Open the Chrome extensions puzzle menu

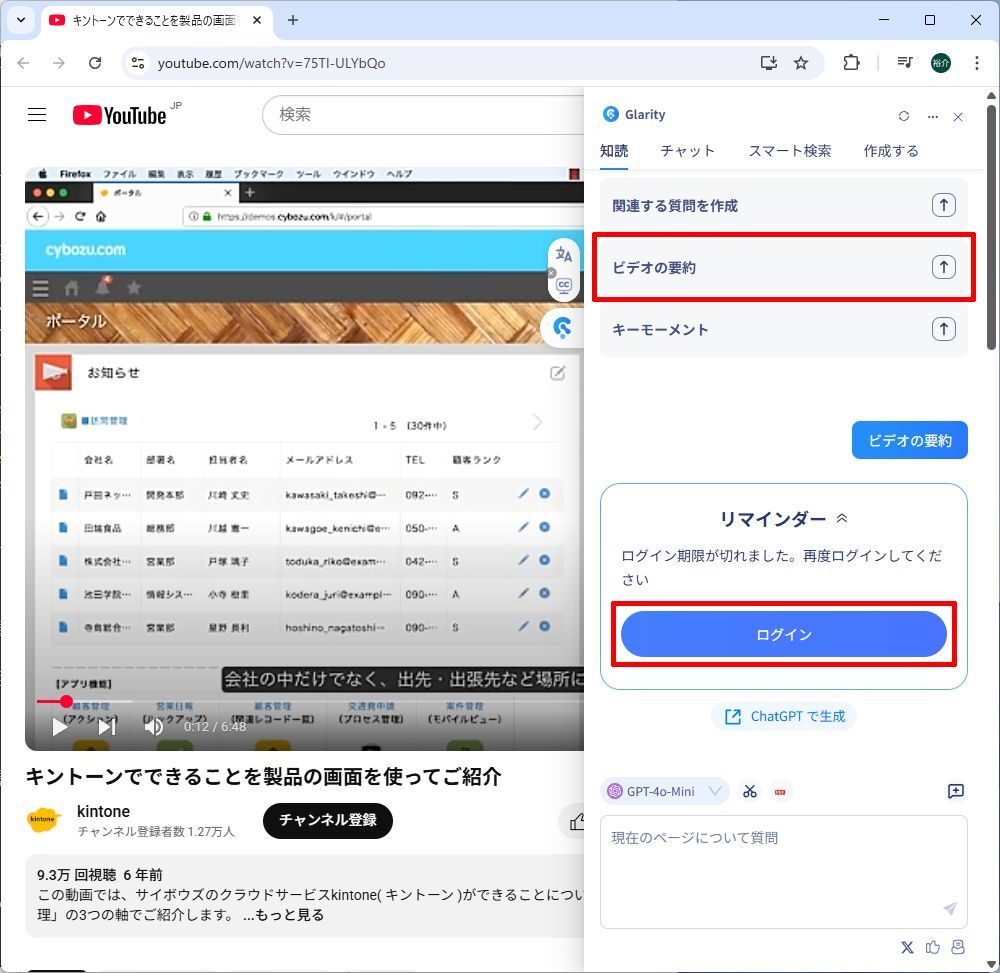tap(851, 62)
